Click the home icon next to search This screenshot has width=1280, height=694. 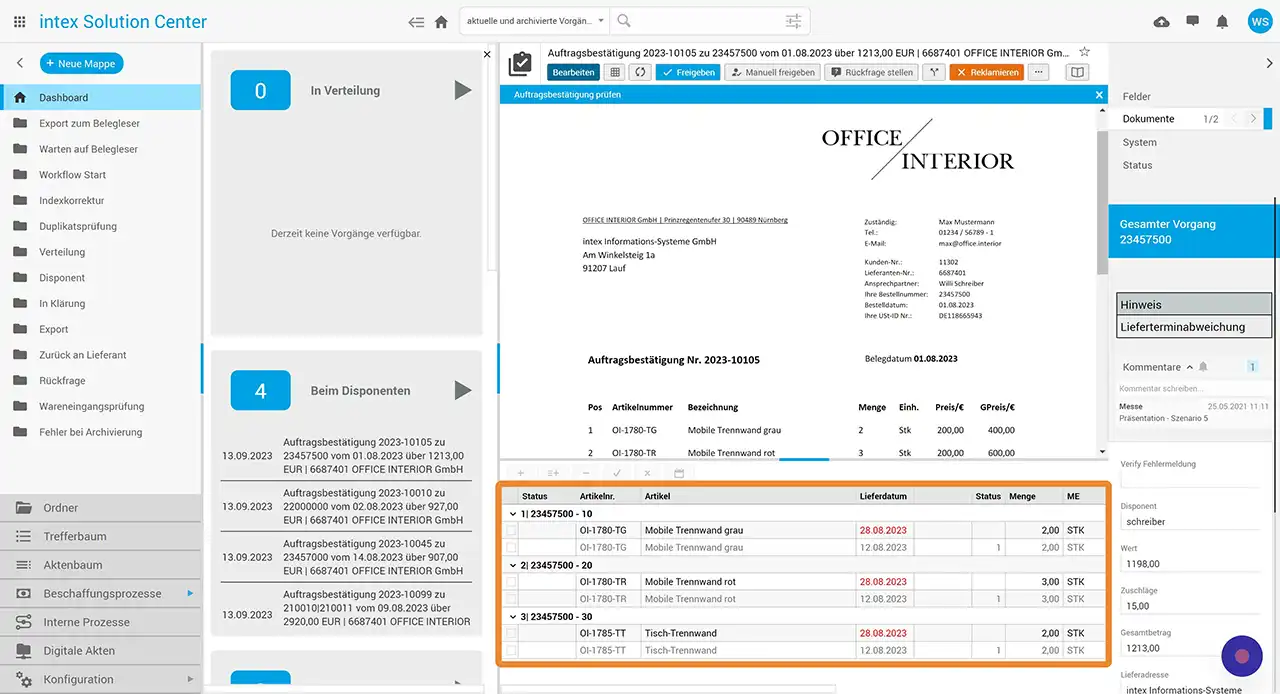[x=440, y=21]
